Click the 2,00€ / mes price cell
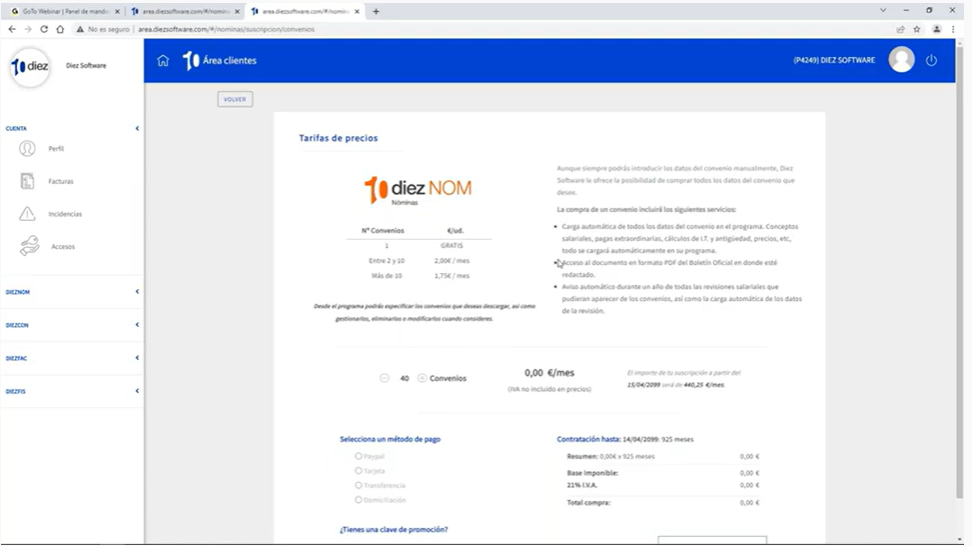972x546 pixels. click(452, 261)
